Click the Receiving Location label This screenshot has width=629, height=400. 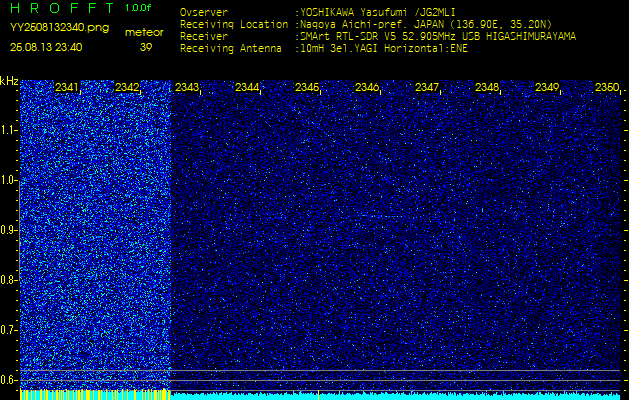coord(234,24)
